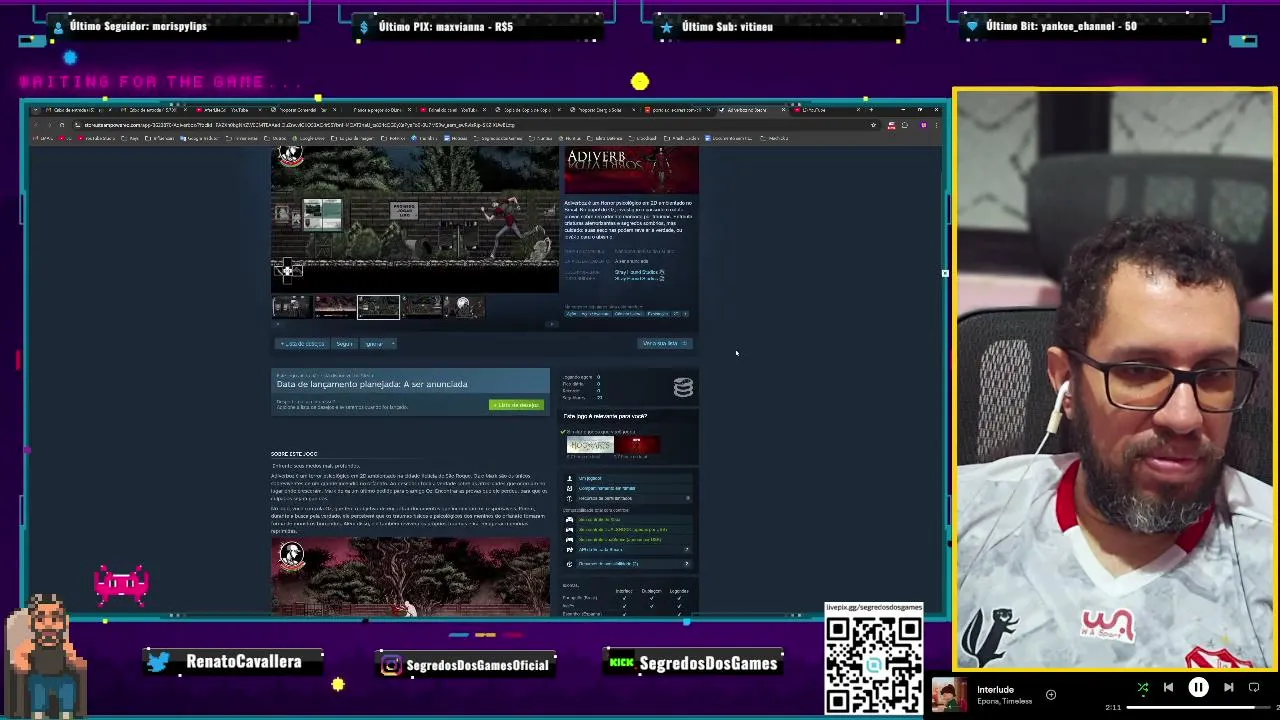Go to previous Spotify track
The image size is (1280, 720).
(x=1168, y=688)
